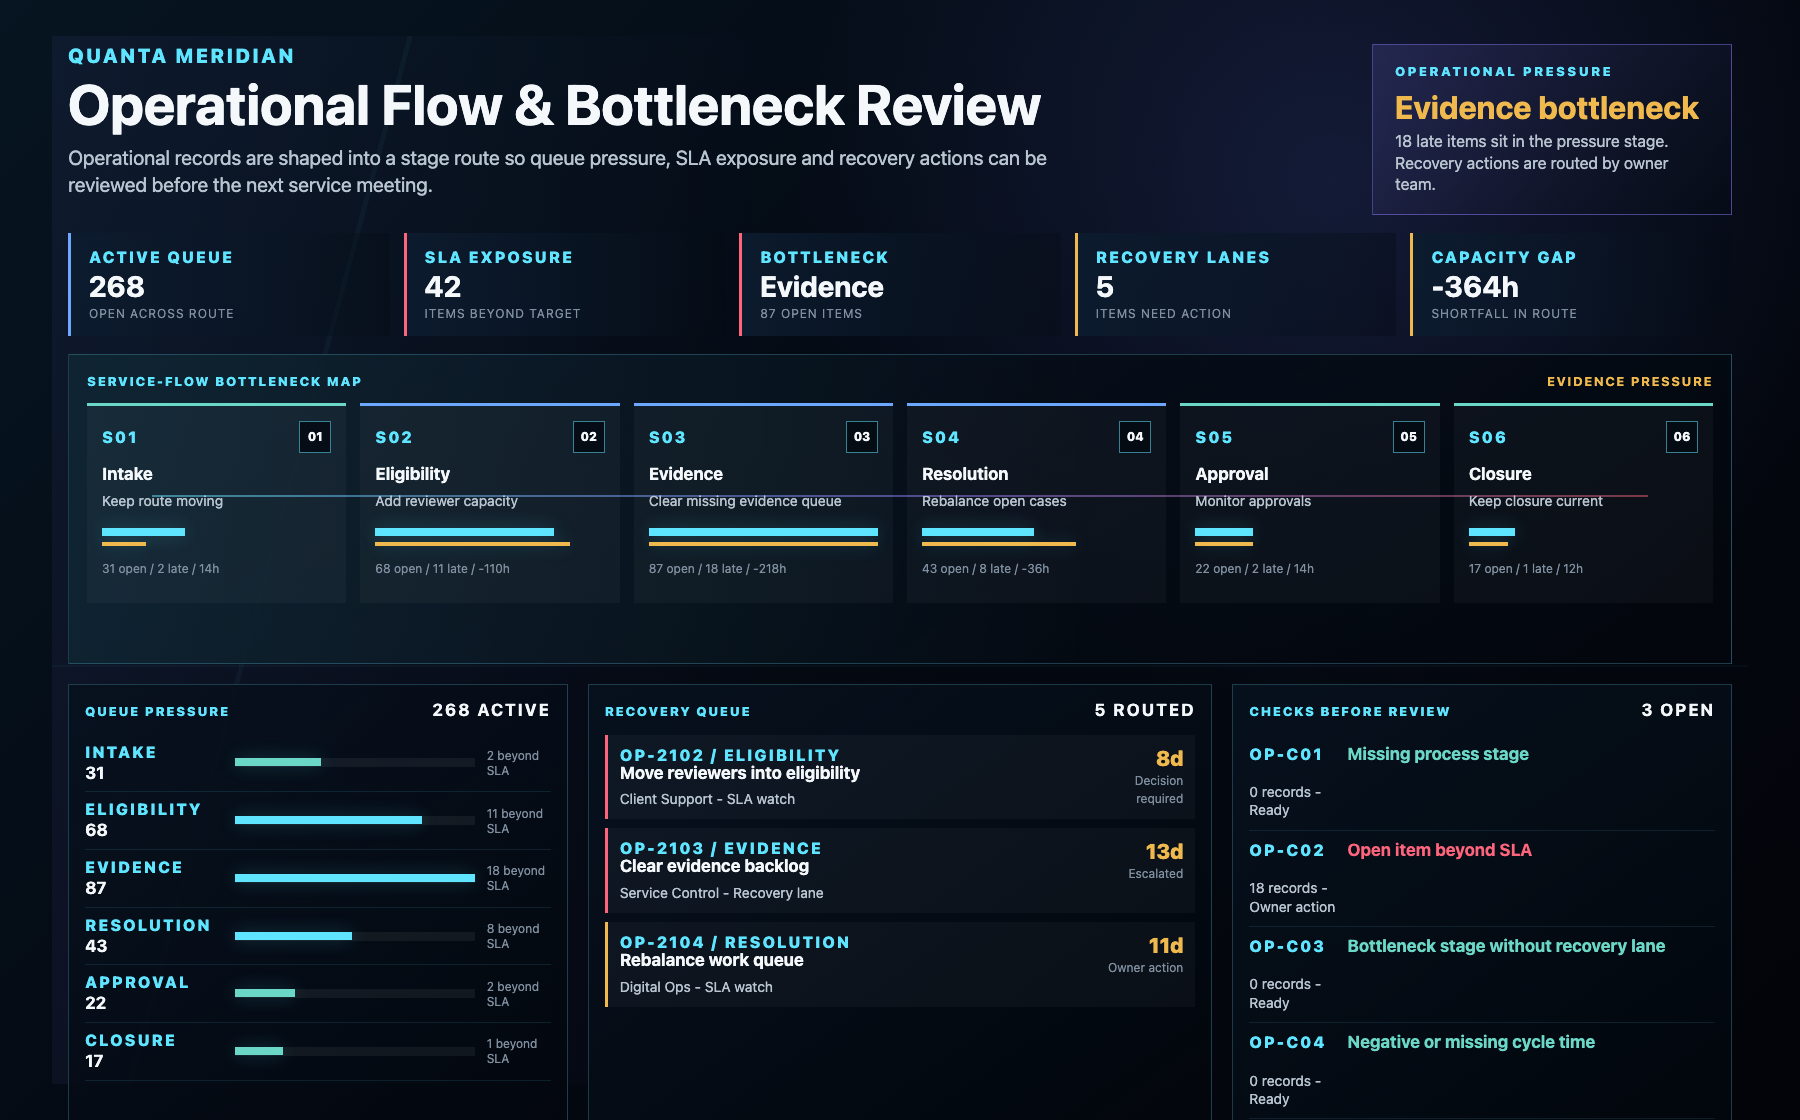
Task: Click the 8d Decision required badge
Action: click(1158, 777)
